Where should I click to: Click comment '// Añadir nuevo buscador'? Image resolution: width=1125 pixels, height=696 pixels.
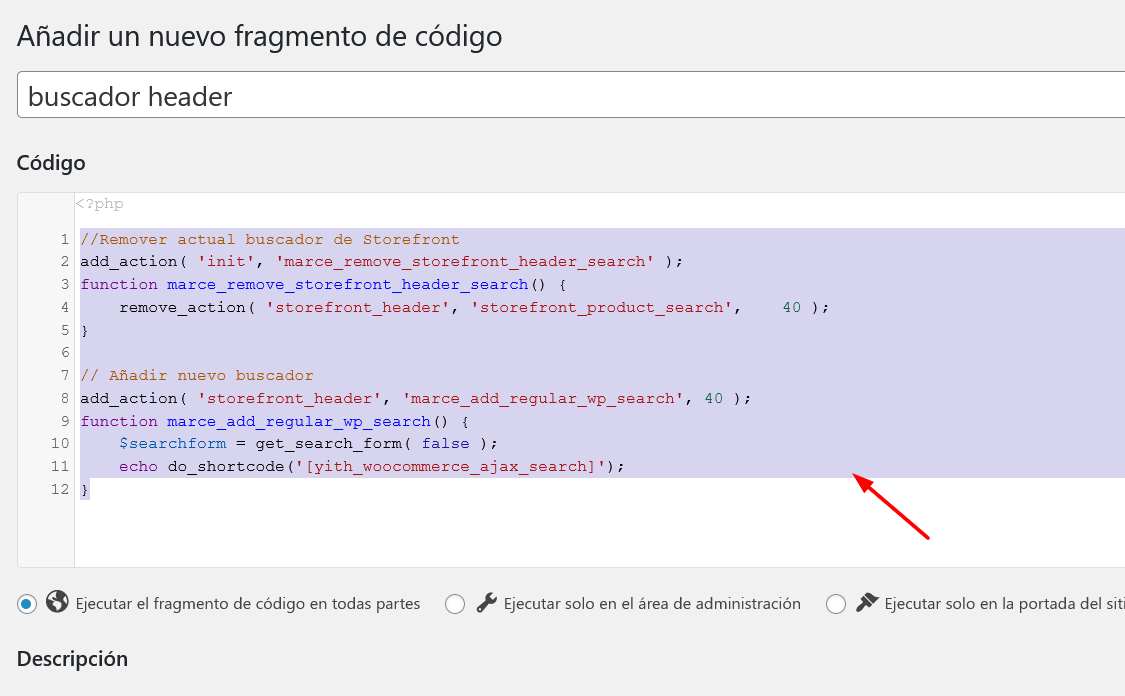197,375
